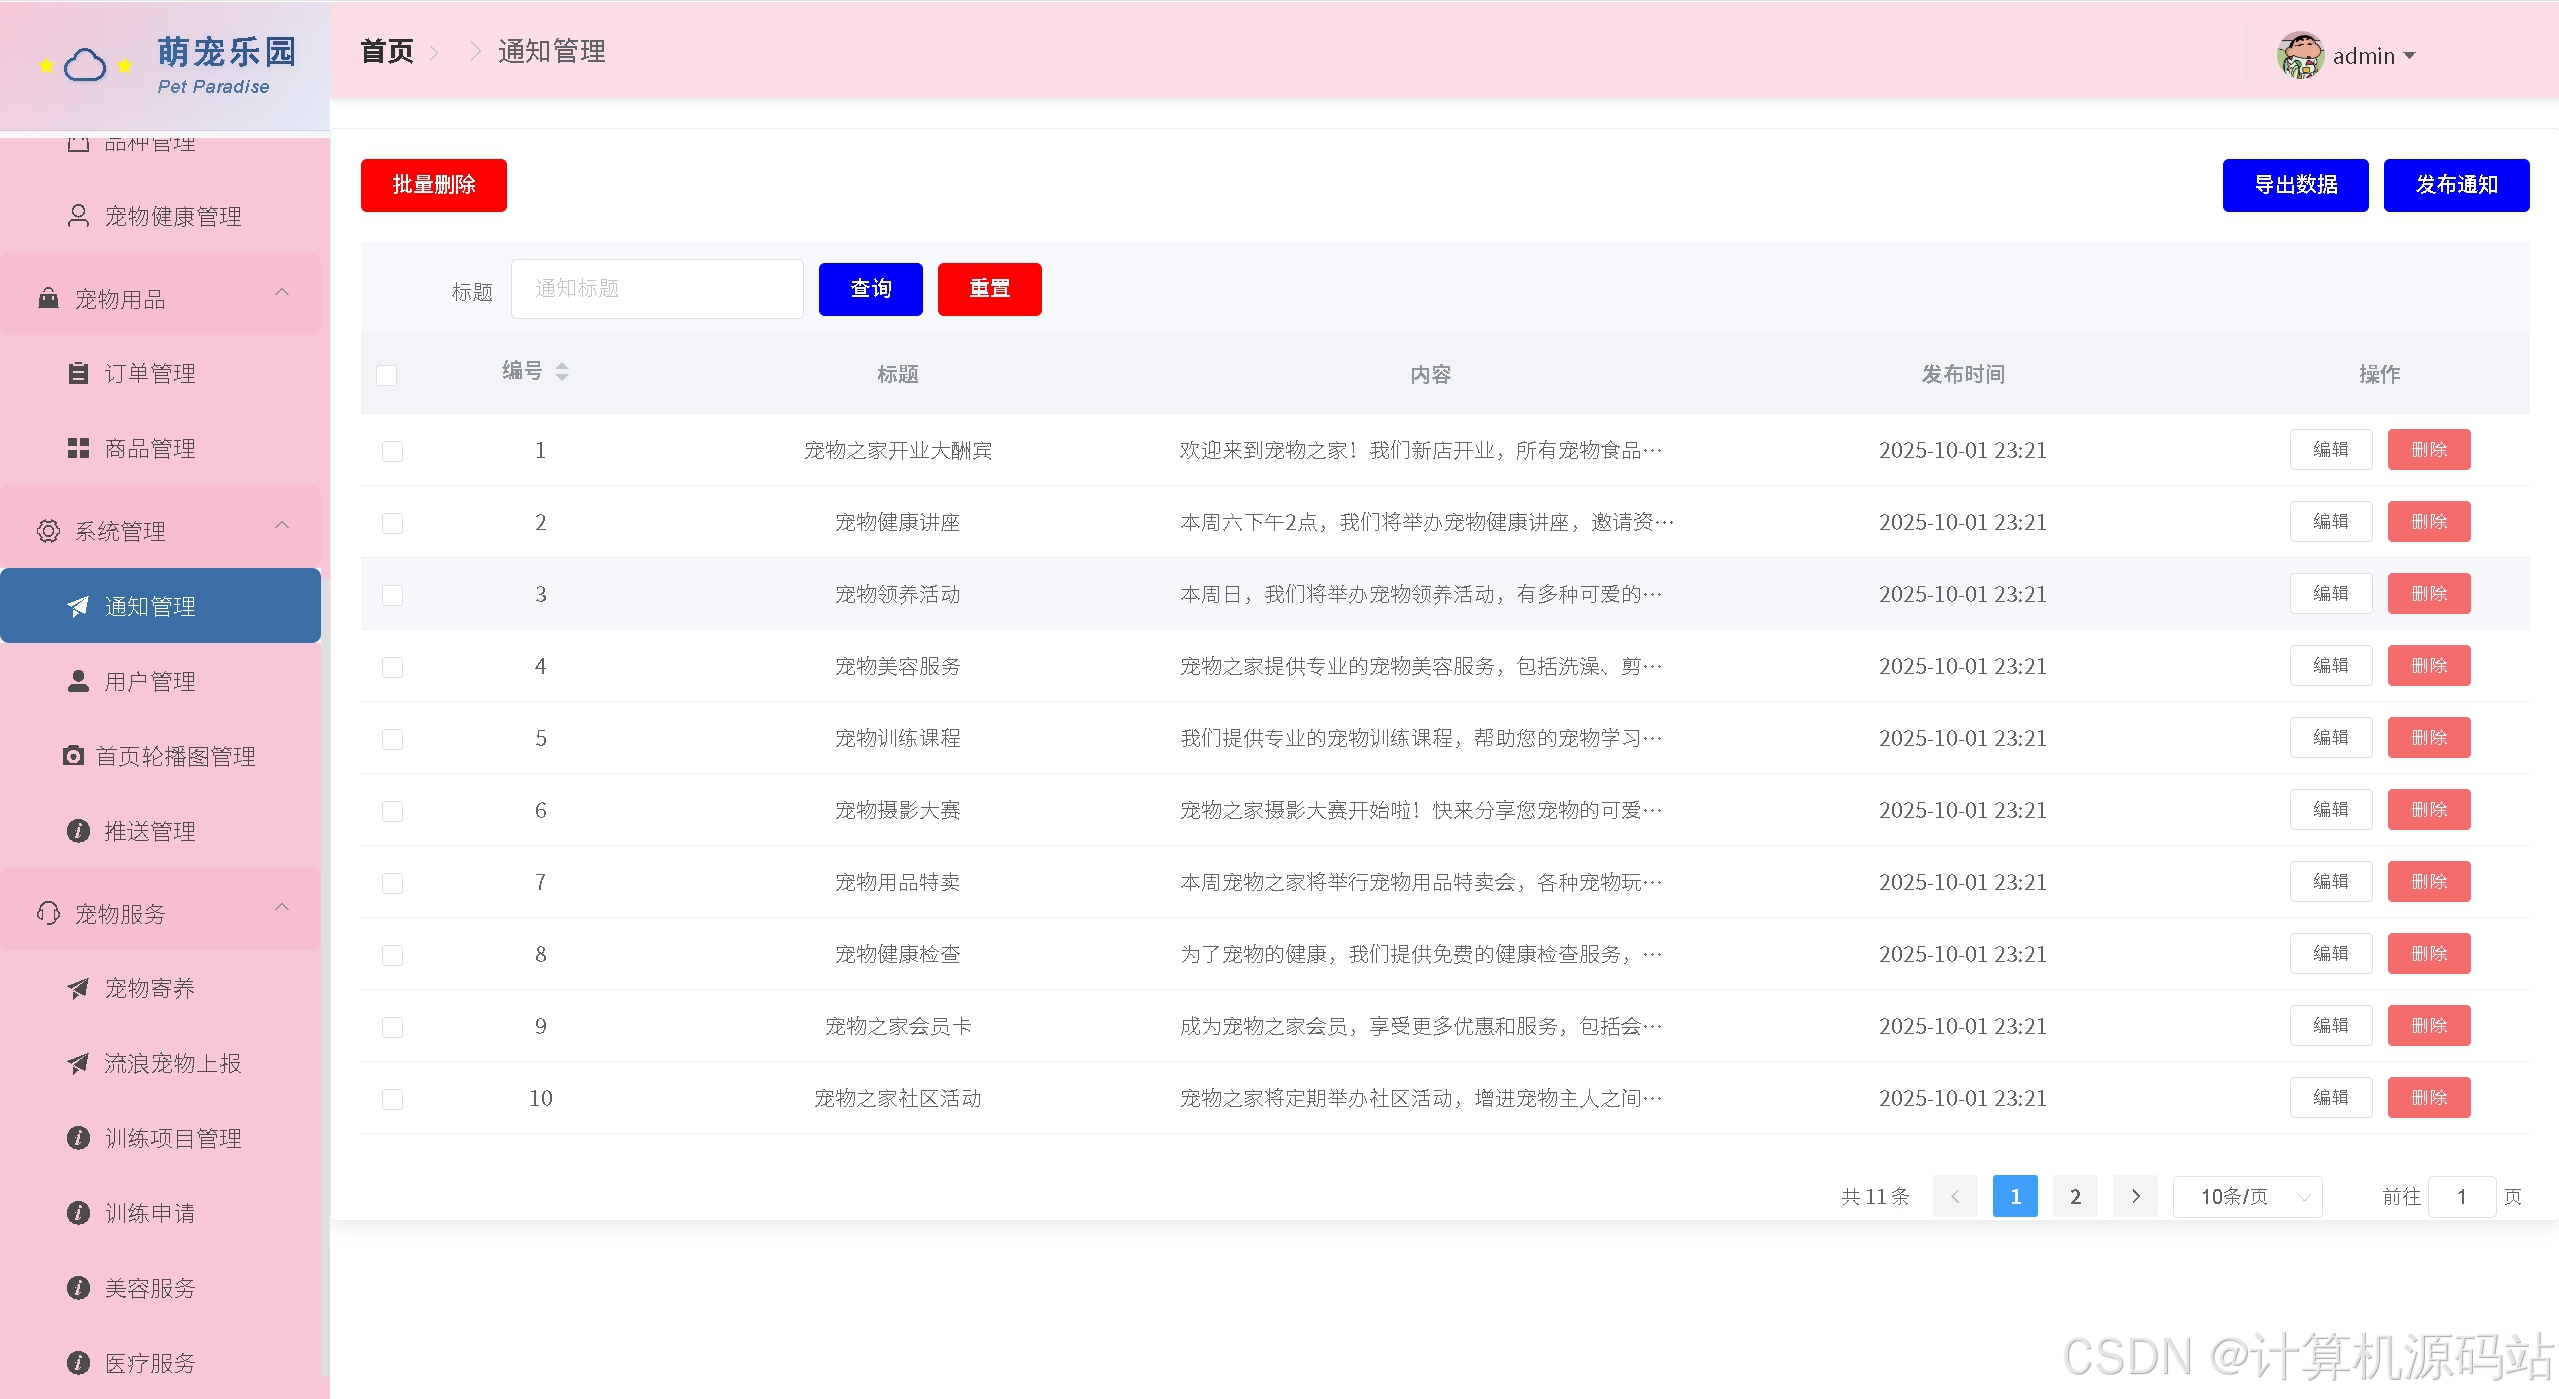2559x1399 pixels.
Task: Go to page 2
Action: tap(2075, 1196)
